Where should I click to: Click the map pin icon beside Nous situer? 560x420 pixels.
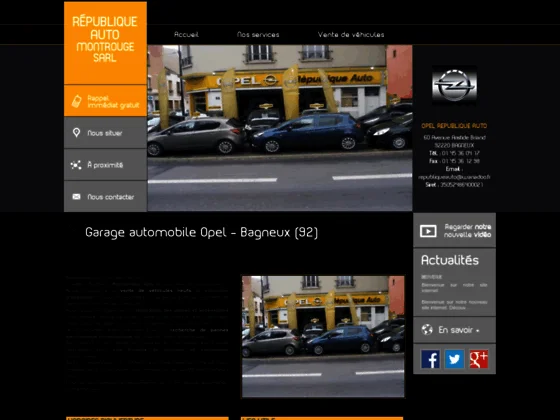76,133
